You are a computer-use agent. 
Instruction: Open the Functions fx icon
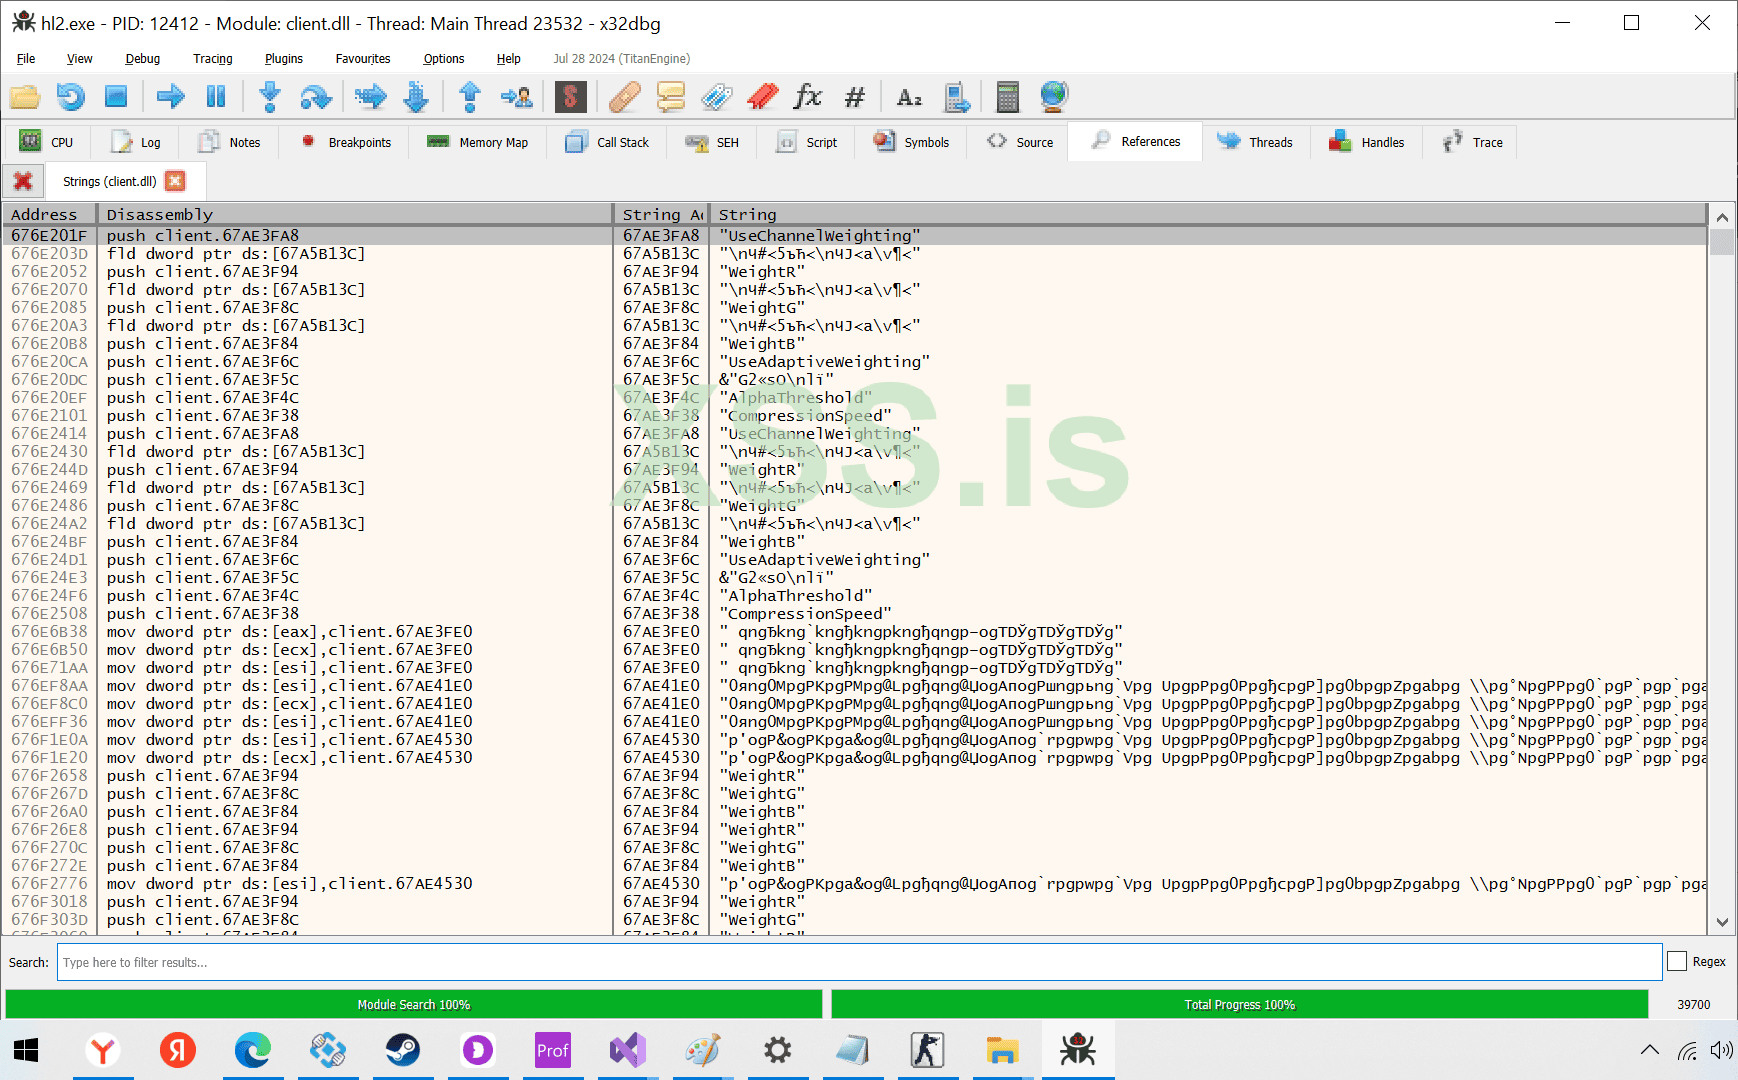tap(807, 97)
